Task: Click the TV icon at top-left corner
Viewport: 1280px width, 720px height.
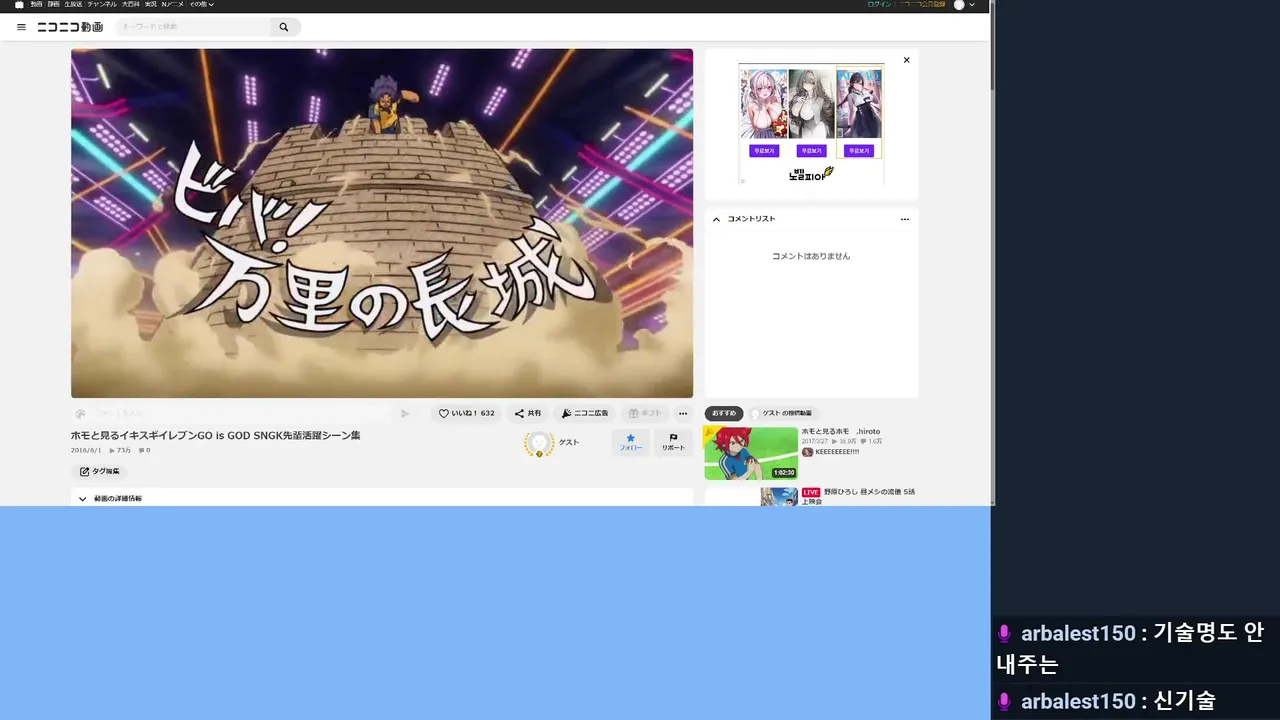Action: (19, 5)
